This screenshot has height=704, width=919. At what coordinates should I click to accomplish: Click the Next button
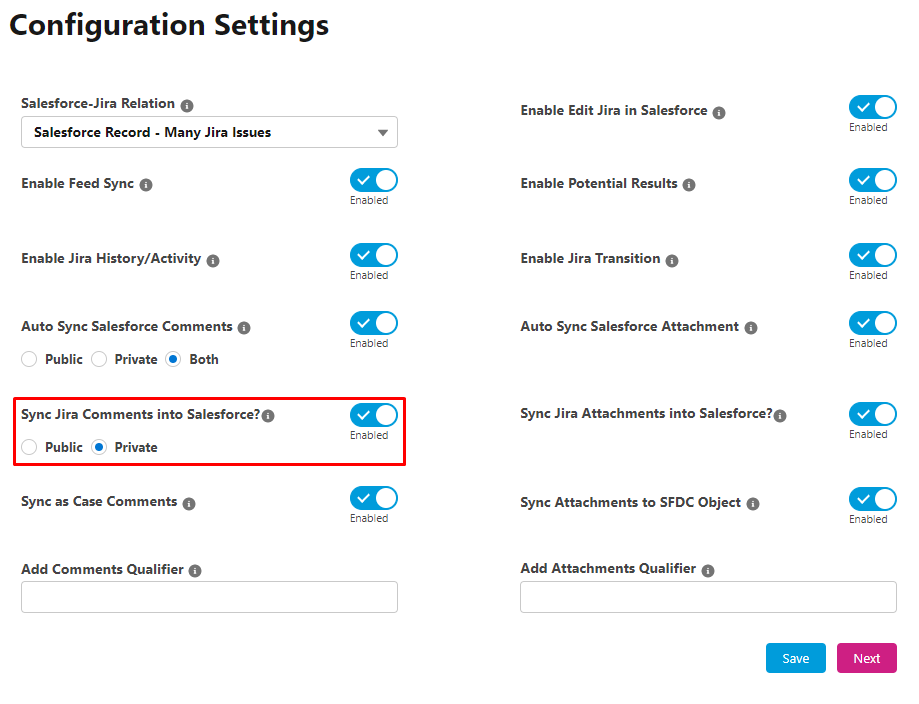866,658
